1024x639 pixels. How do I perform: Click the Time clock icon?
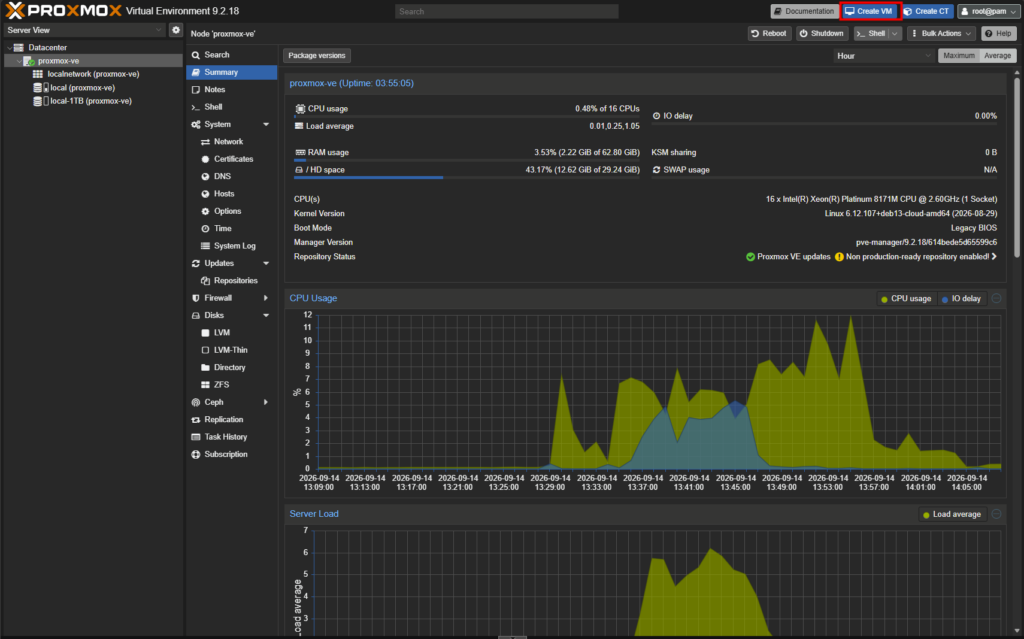[206, 229]
